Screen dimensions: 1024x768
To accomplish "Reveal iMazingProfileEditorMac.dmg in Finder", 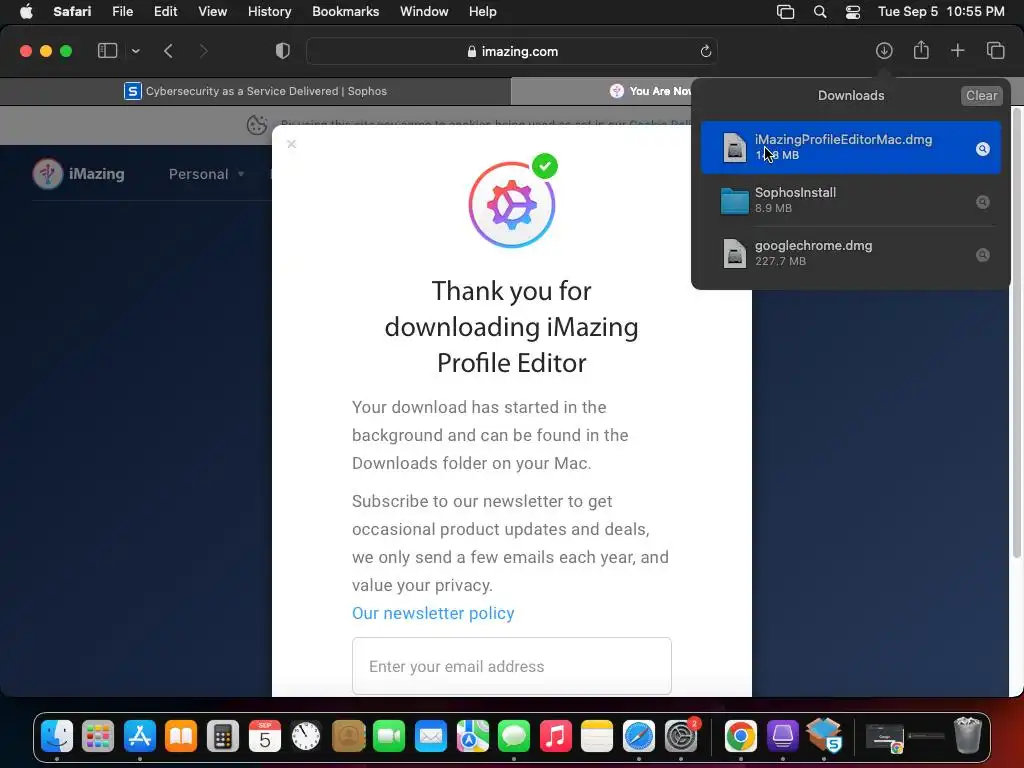I will (x=982, y=149).
